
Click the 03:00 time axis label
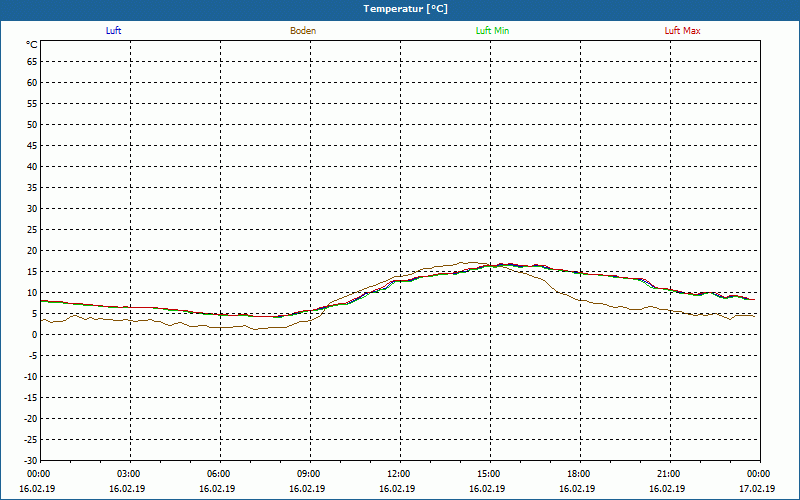pos(129,474)
